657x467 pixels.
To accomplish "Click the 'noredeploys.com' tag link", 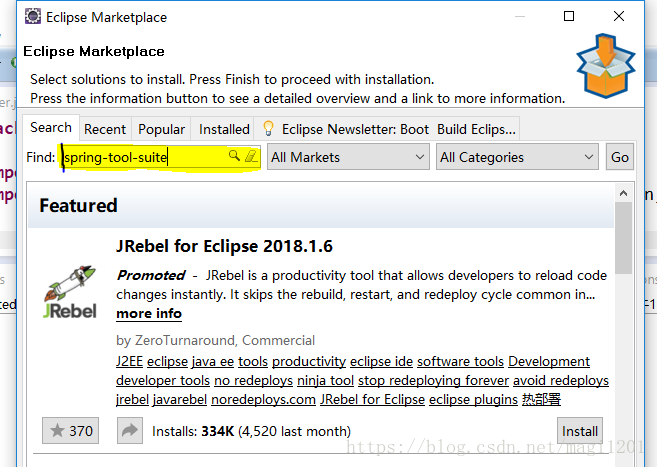I will coord(264,399).
